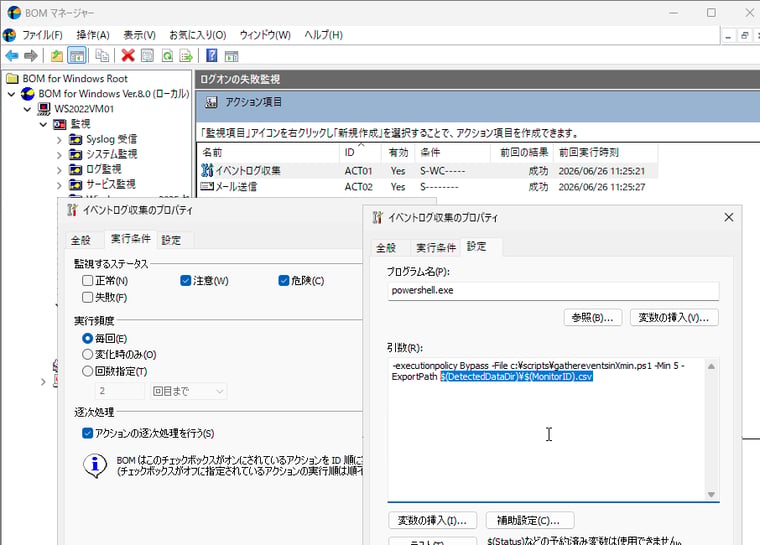
Task: Select the 毎回(E) radio button
Action: (x=87, y=338)
